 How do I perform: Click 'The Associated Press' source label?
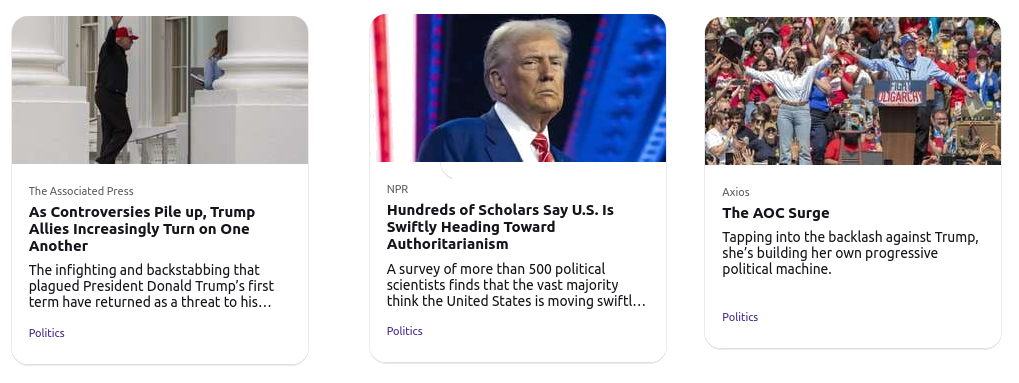[81, 191]
